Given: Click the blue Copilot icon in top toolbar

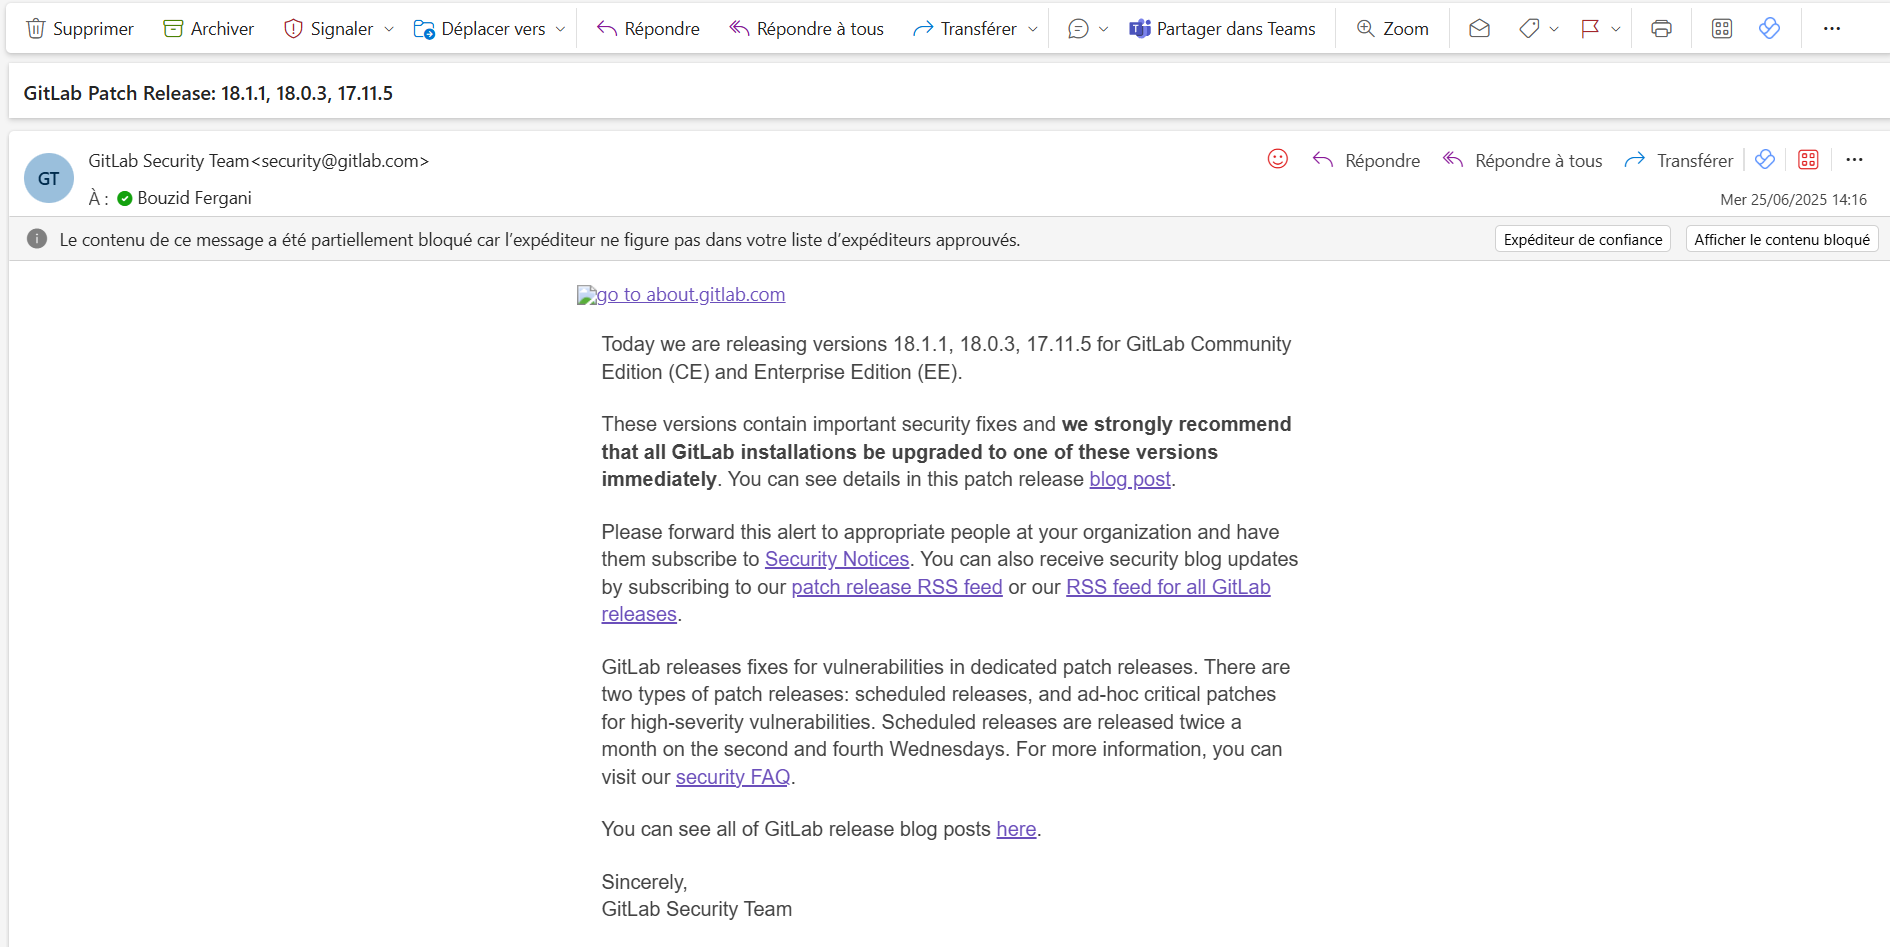Looking at the screenshot, I should [1769, 29].
